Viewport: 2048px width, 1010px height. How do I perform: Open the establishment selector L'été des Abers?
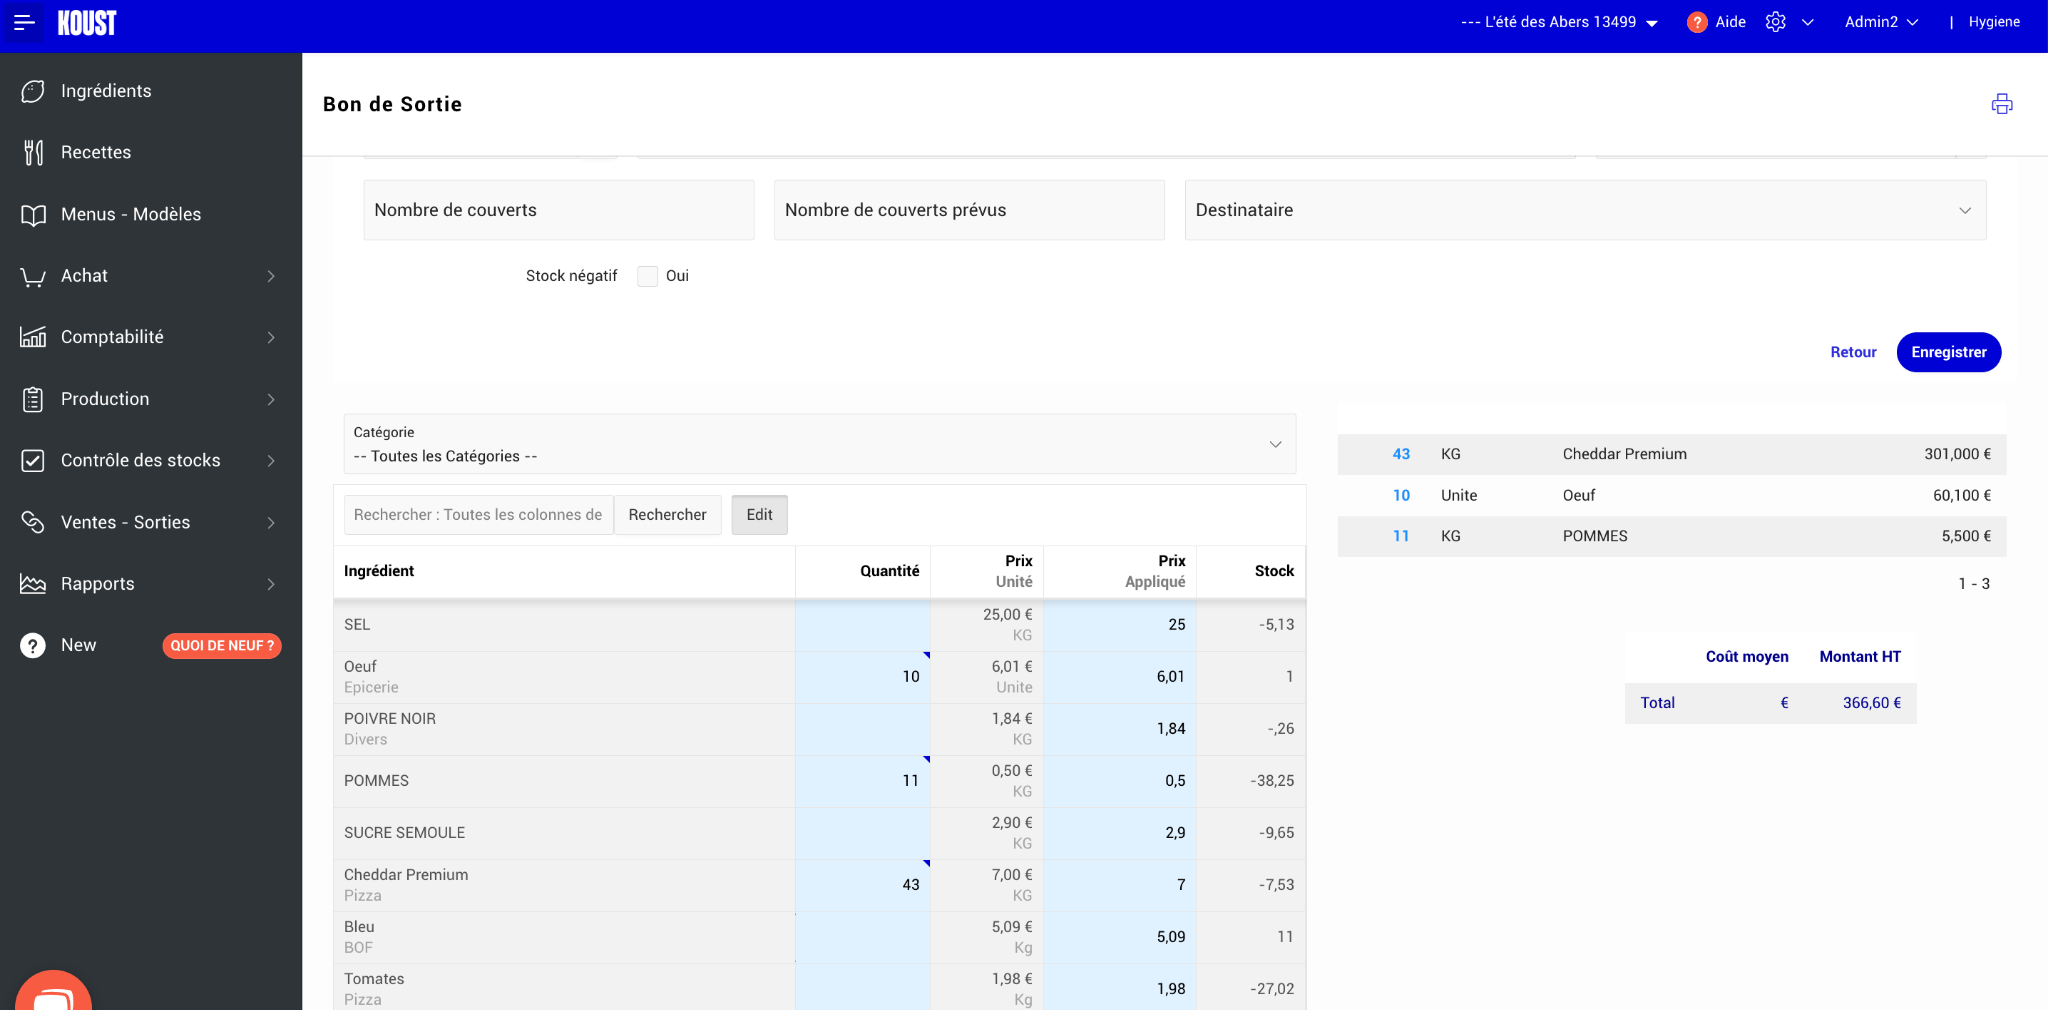coord(1559,22)
